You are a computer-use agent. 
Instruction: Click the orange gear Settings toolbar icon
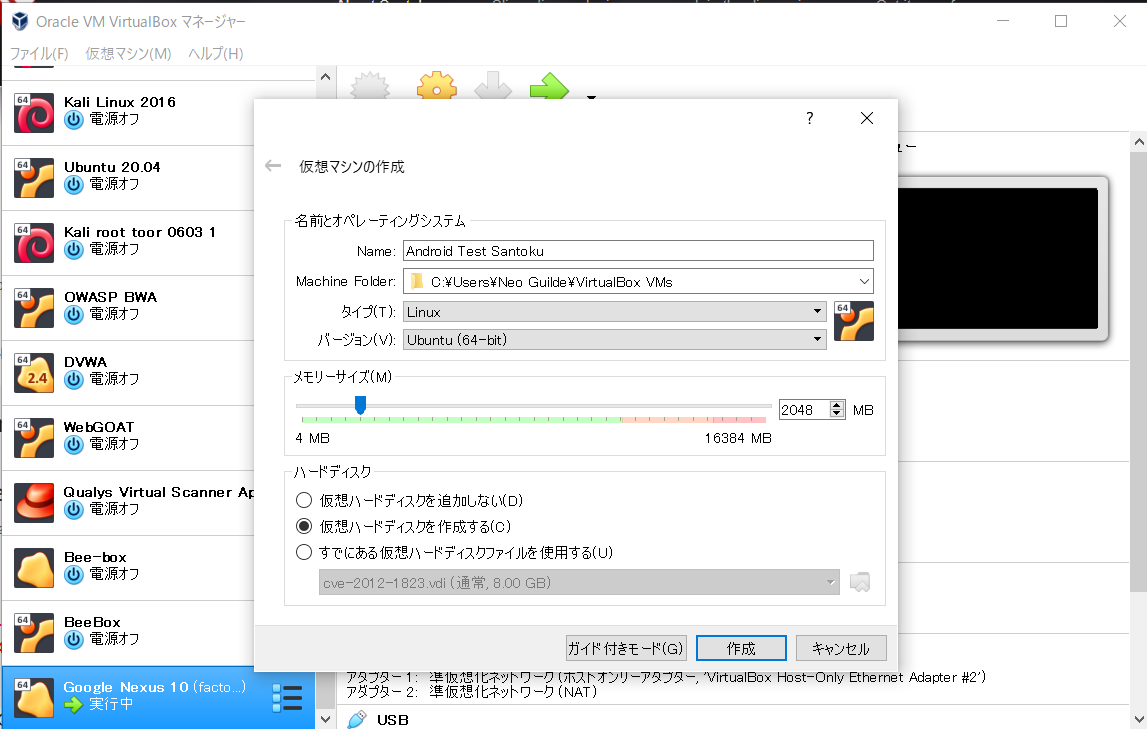pyautogui.click(x=437, y=86)
